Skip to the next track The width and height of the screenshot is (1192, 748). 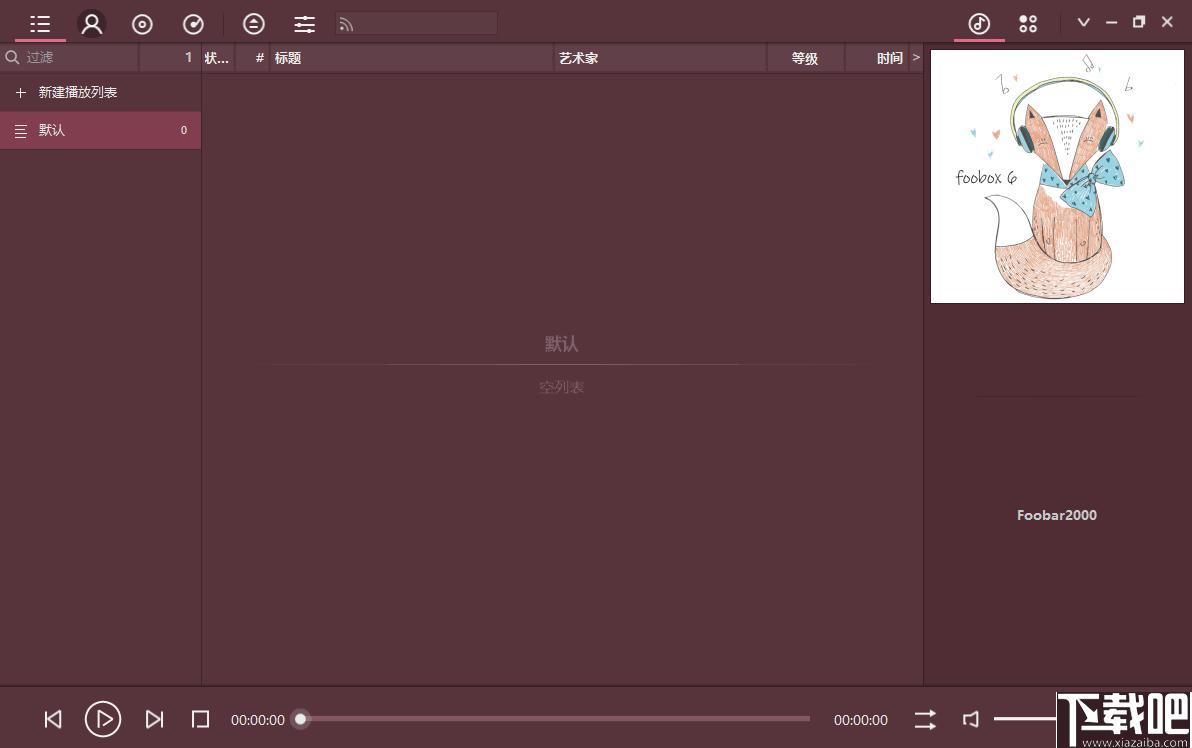154,719
